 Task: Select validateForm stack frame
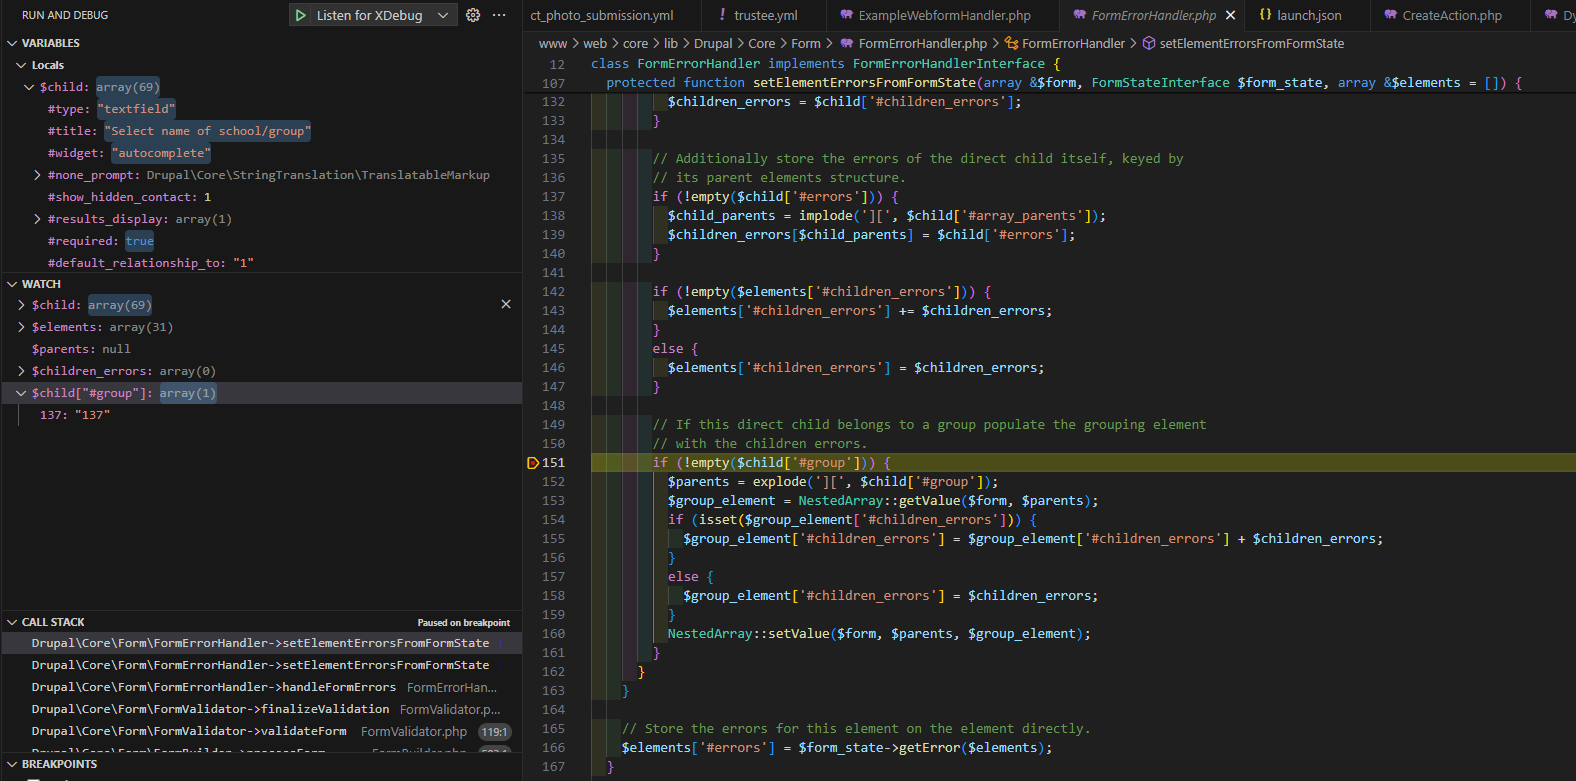[262, 731]
